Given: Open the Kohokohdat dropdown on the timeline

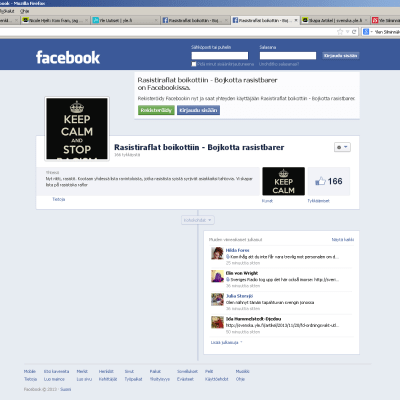Looking at the screenshot, I should [198, 220].
